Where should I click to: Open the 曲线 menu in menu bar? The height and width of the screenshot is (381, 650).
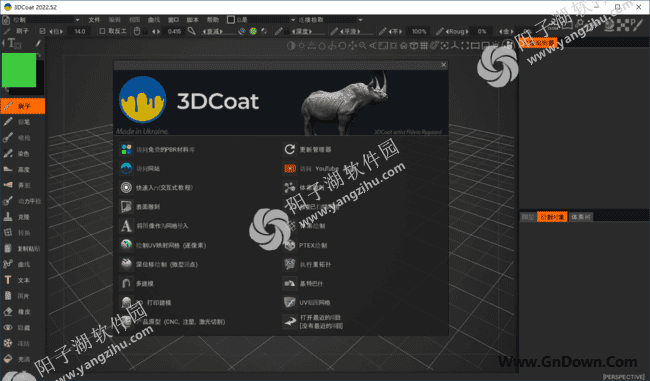click(154, 19)
